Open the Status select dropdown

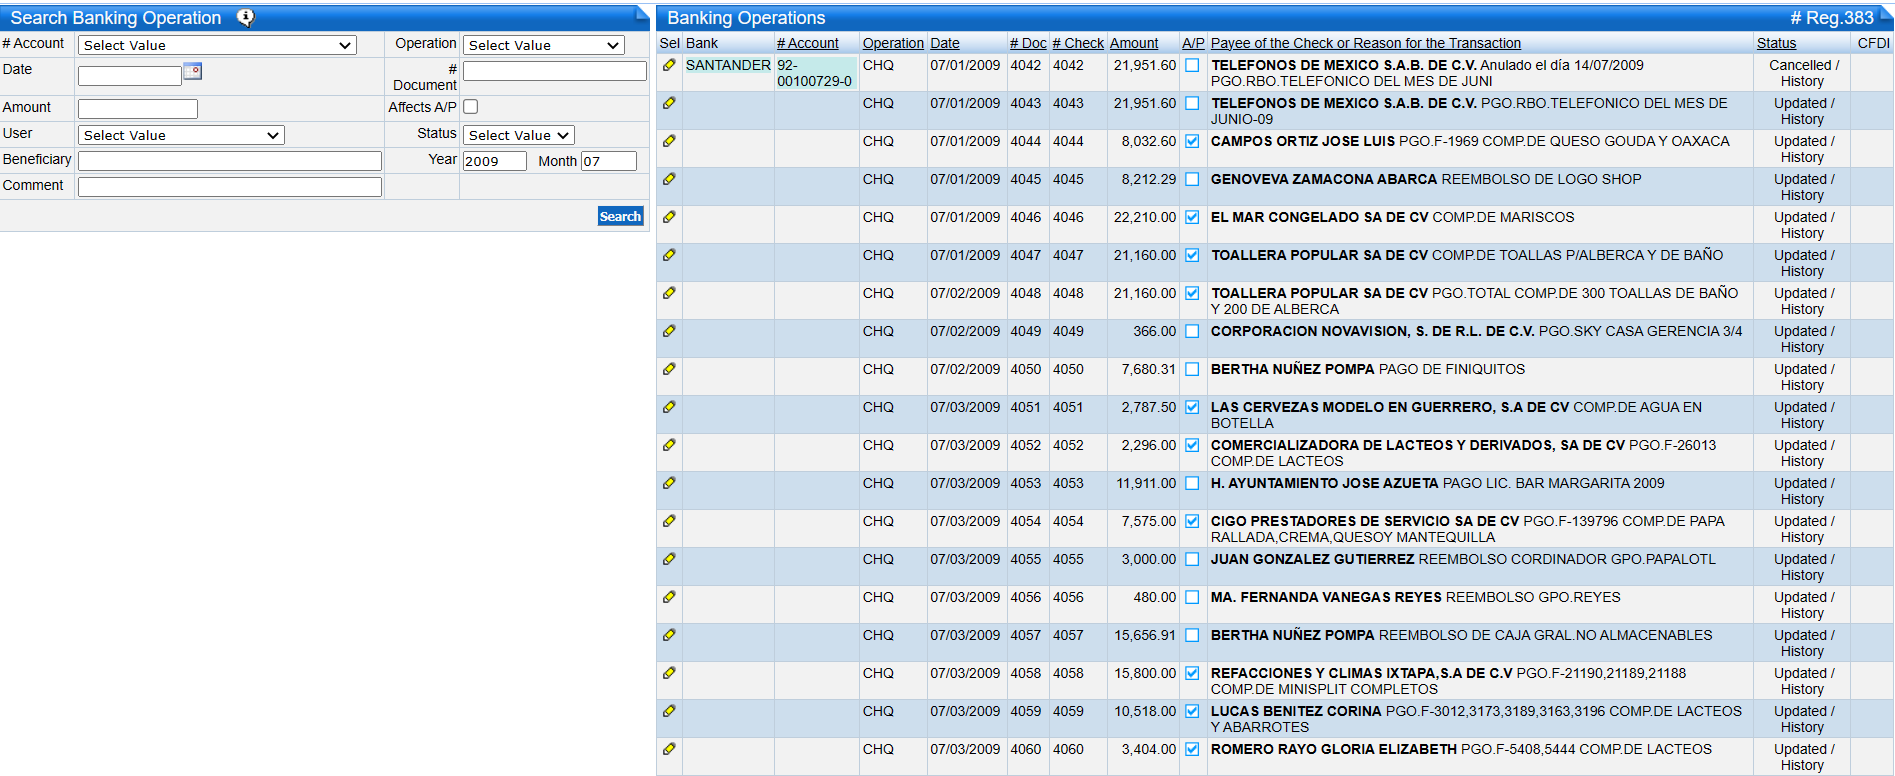[x=519, y=135]
